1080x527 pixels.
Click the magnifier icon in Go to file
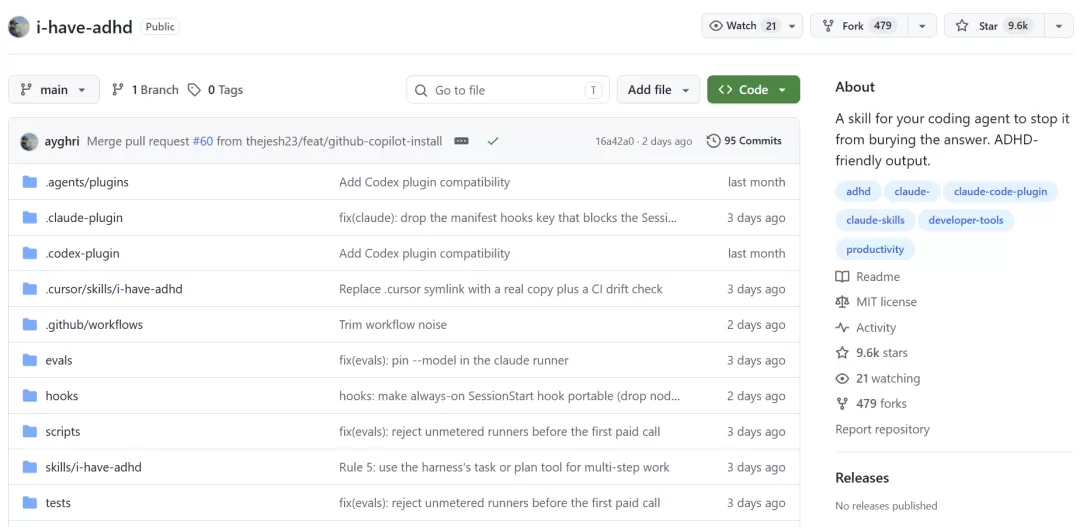[x=421, y=90]
